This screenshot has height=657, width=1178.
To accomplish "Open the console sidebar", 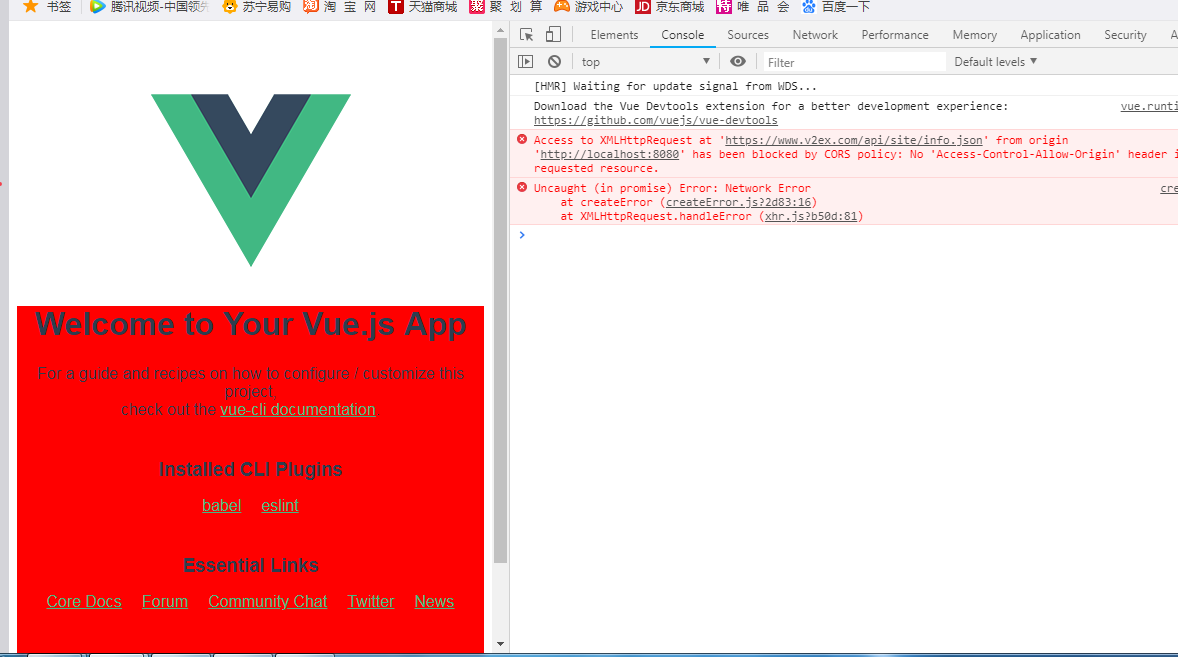I will pyautogui.click(x=525, y=61).
